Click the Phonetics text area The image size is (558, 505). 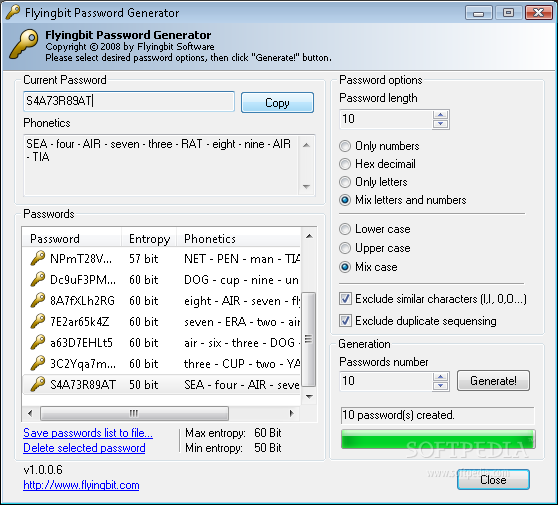click(161, 165)
